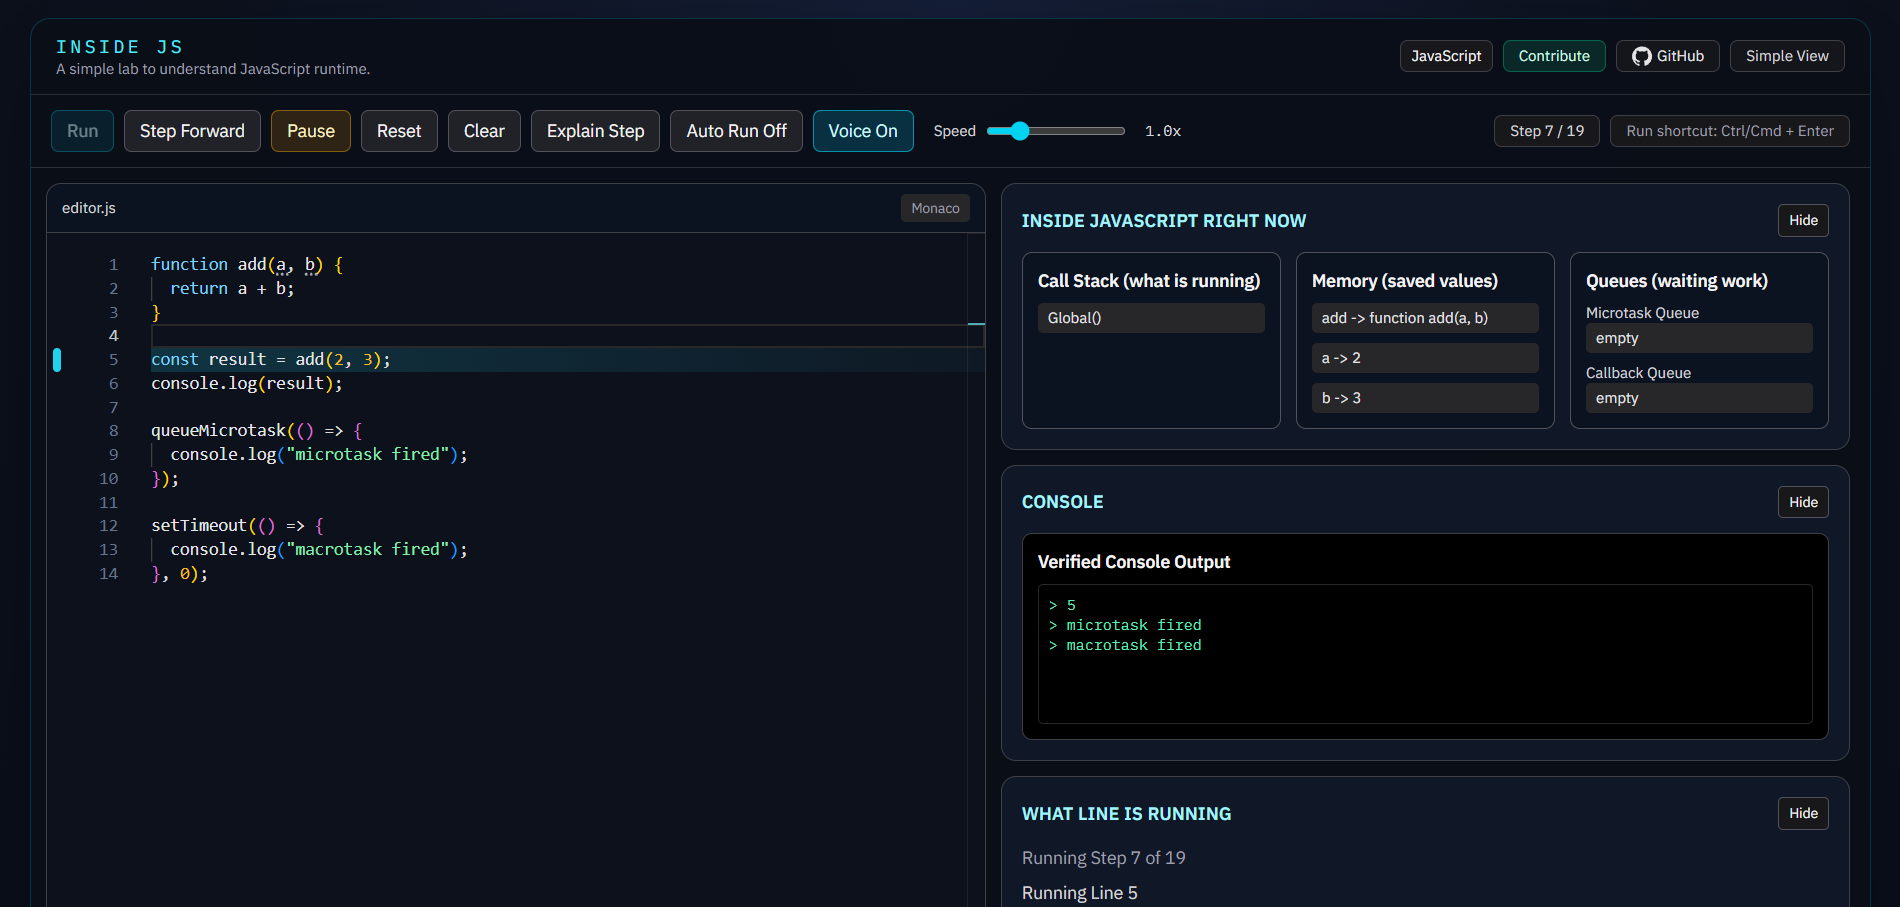Pause the code execution
The image size is (1900, 907).
(310, 130)
